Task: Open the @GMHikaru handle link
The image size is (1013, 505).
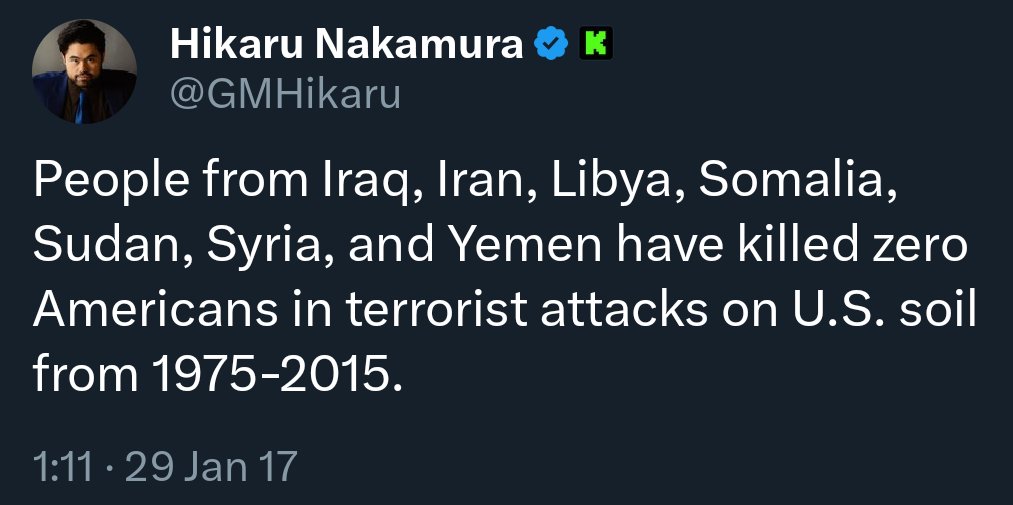Action: pos(286,94)
